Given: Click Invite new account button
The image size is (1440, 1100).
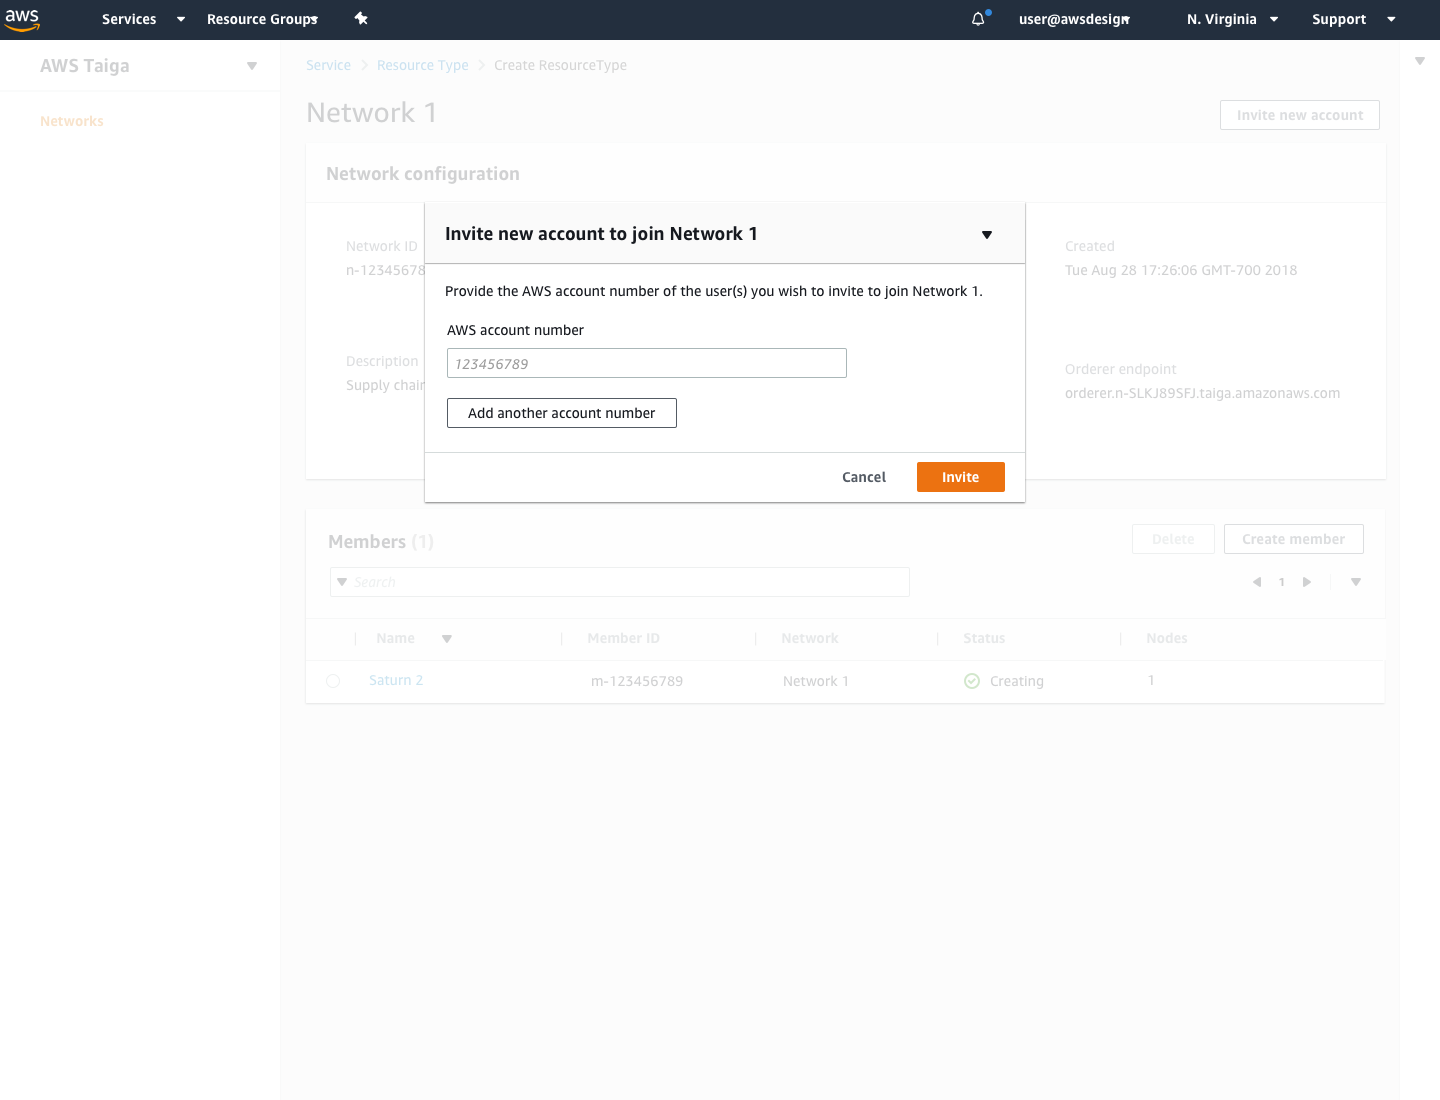Looking at the screenshot, I should point(1300,115).
